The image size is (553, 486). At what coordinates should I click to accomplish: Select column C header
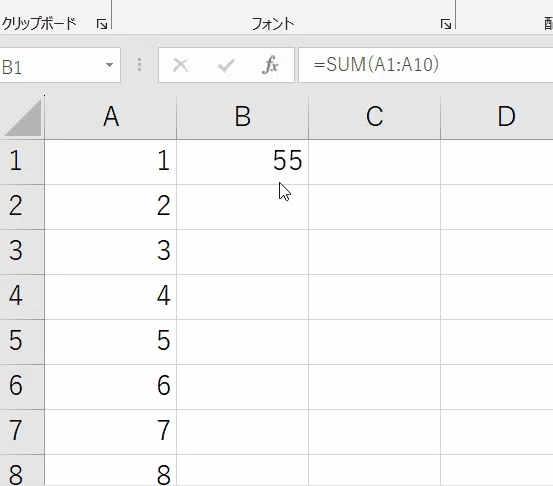pyautogui.click(x=375, y=117)
